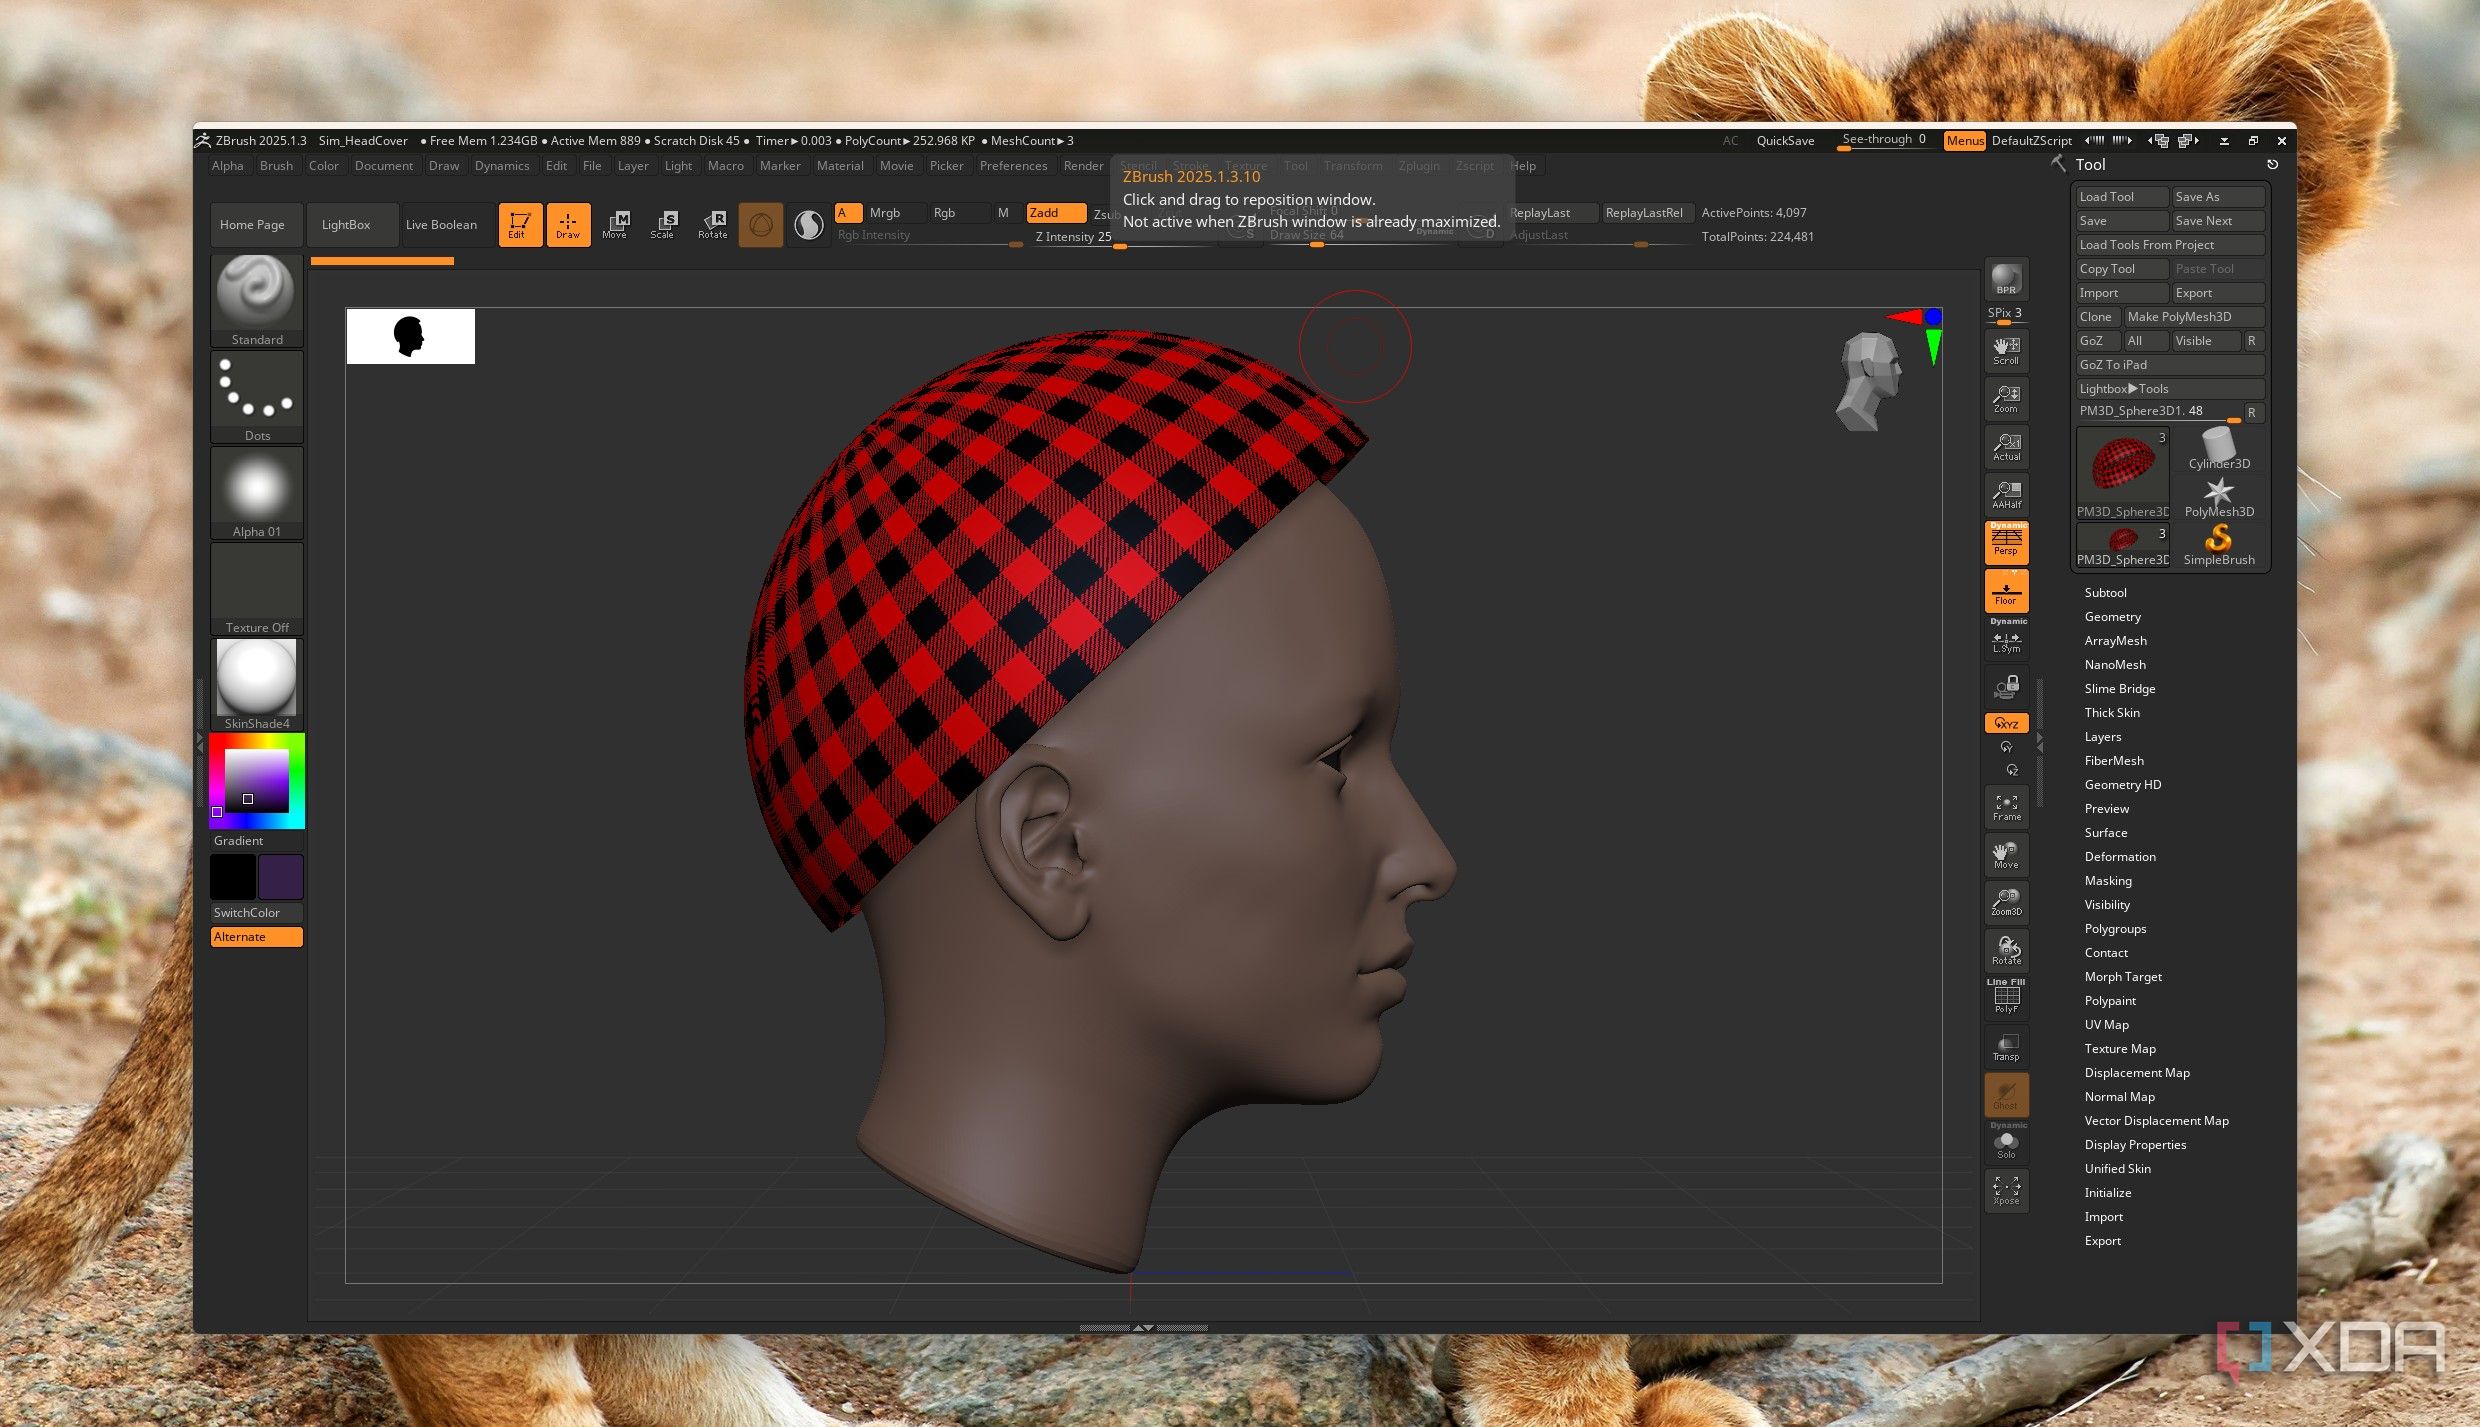Toggle the Floor grid button
This screenshot has width=2480, height=1427.
click(2006, 591)
